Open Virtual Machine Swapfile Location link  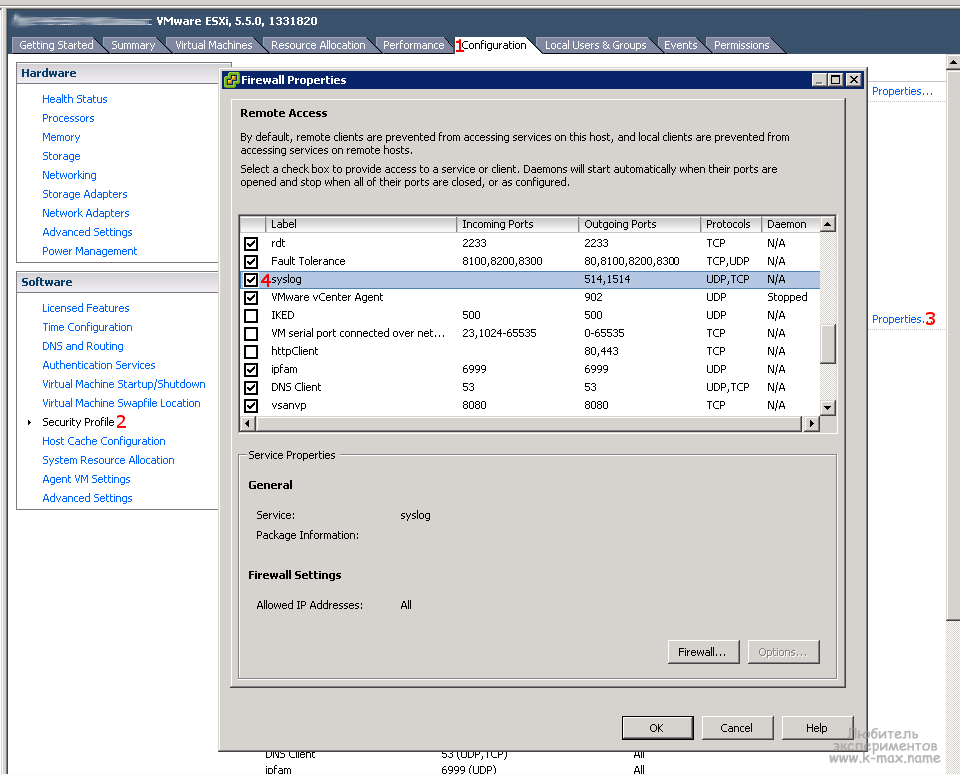click(121, 403)
